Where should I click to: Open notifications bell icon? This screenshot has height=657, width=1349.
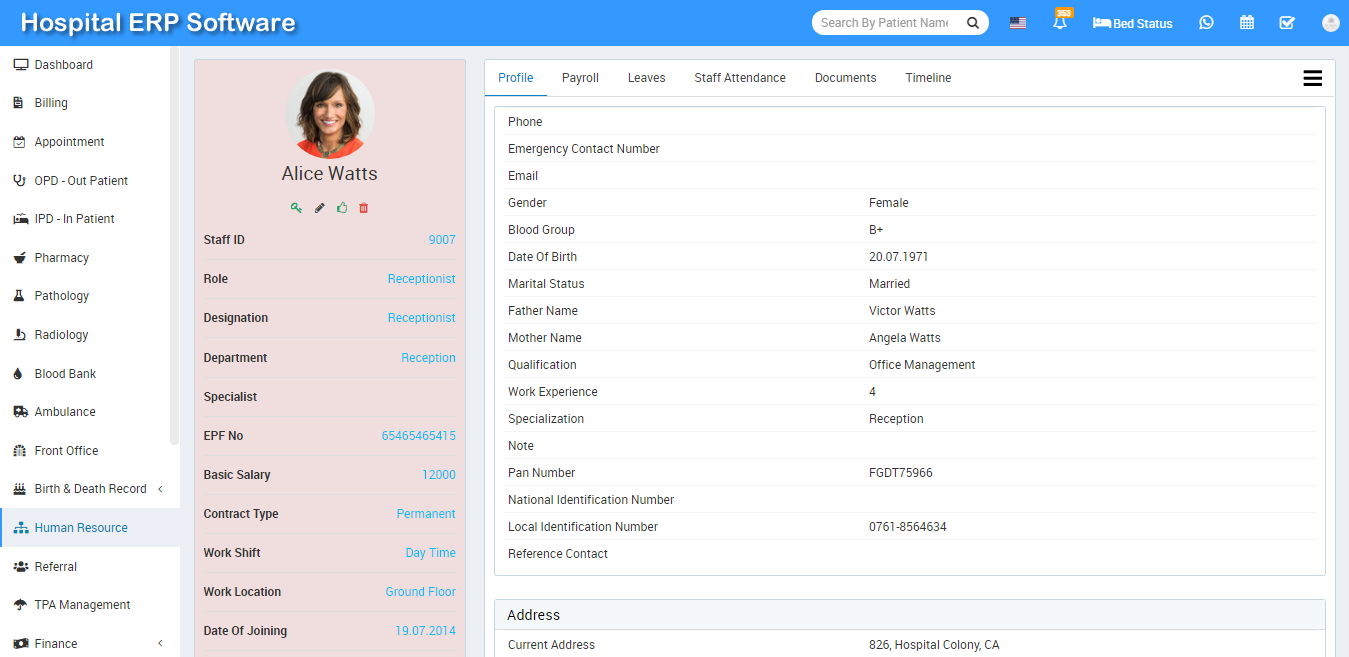(x=1060, y=23)
